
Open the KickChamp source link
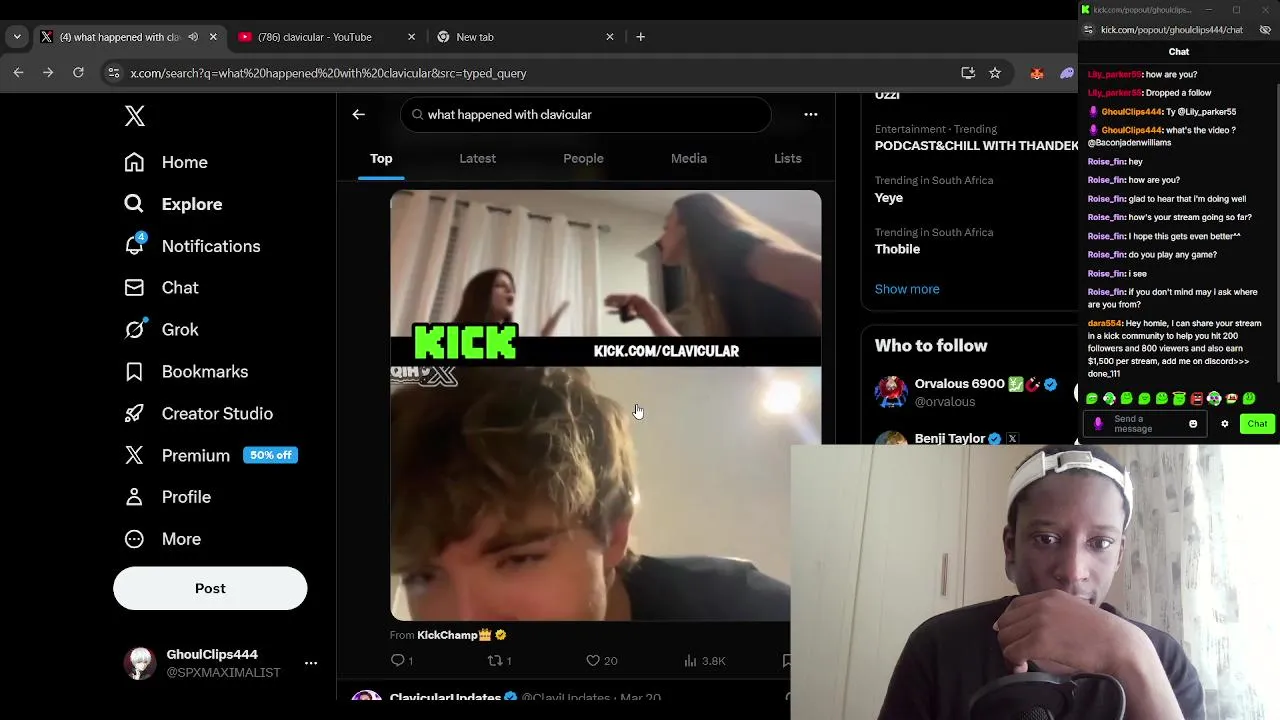pyautogui.click(x=447, y=635)
